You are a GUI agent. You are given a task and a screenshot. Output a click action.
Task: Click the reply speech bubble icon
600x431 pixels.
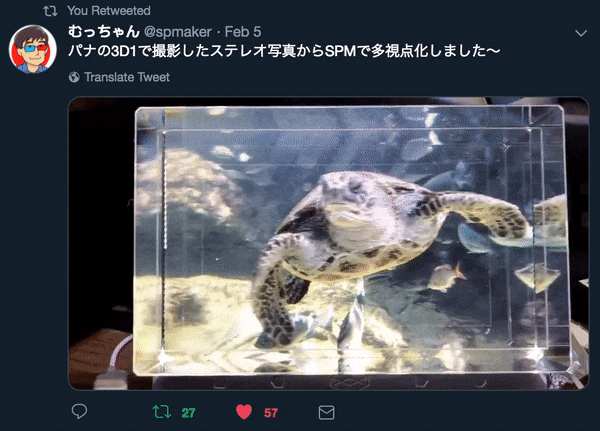pyautogui.click(x=79, y=412)
